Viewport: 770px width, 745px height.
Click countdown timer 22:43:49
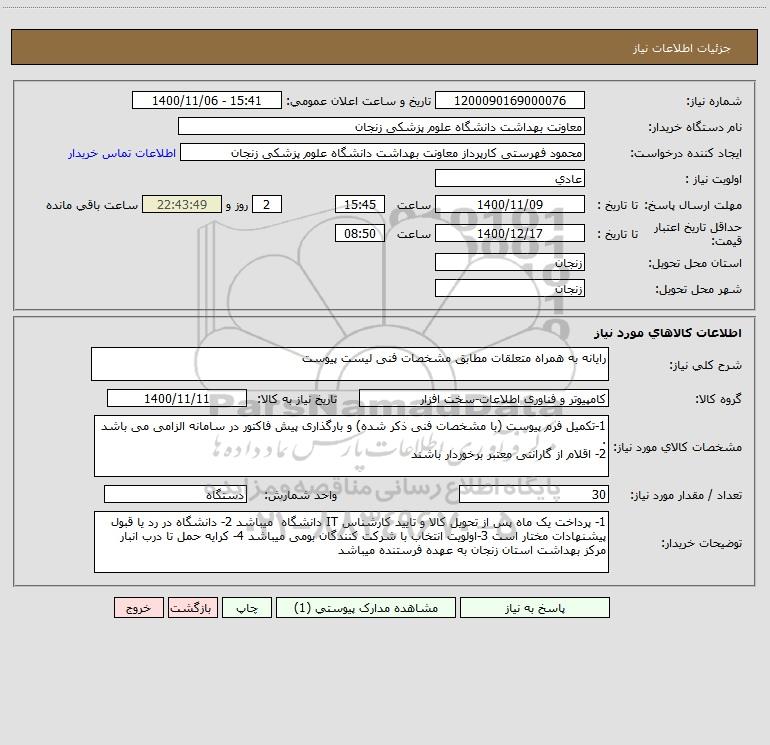(182, 204)
